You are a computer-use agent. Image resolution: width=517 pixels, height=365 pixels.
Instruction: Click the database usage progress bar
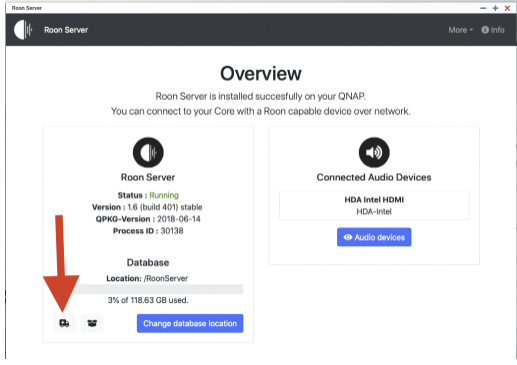[148, 289]
